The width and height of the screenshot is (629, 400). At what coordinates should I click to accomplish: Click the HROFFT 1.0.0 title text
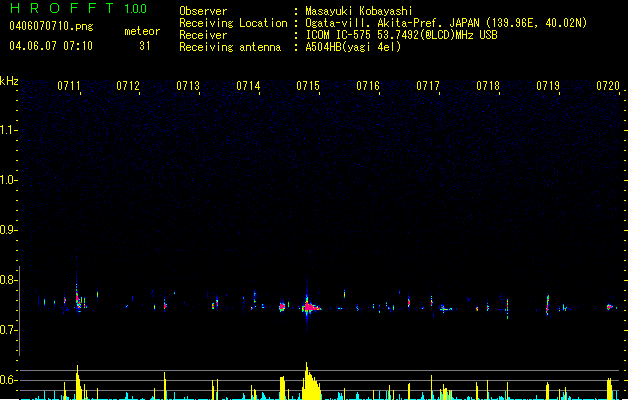pos(79,8)
